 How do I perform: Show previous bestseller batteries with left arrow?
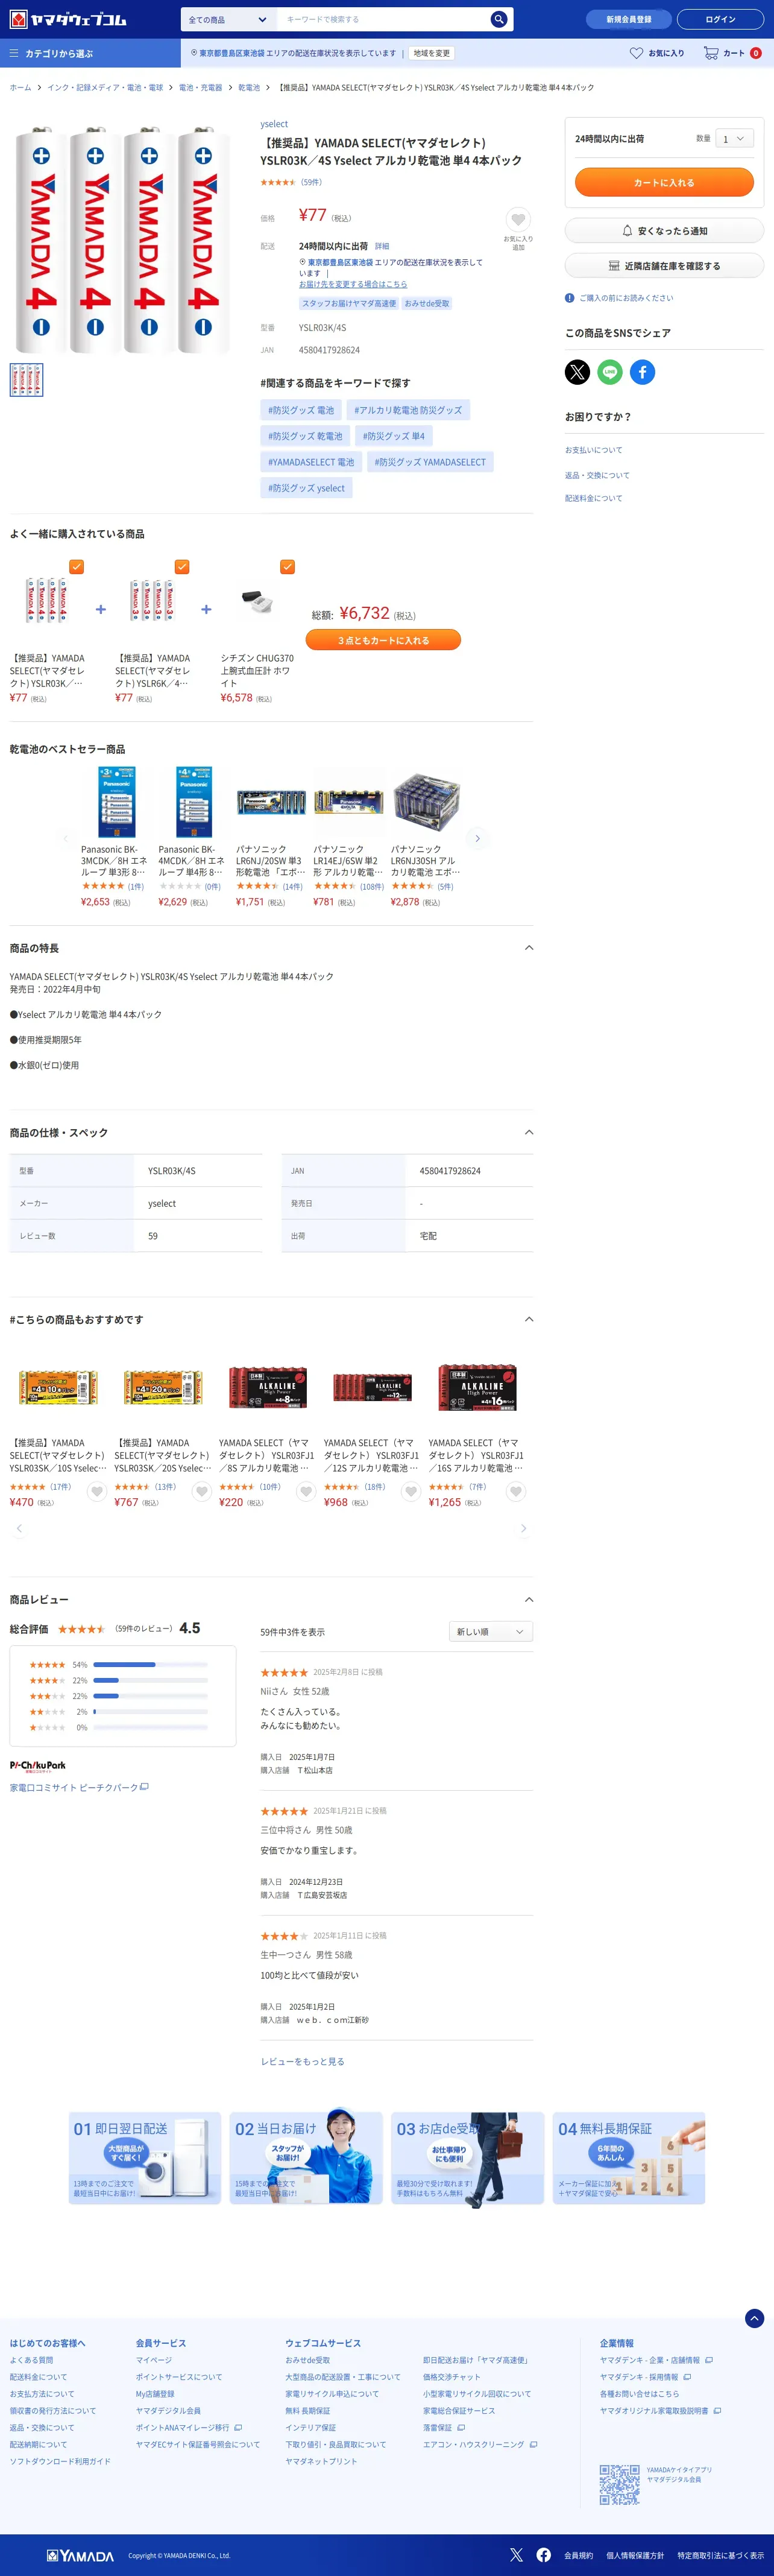tap(66, 838)
